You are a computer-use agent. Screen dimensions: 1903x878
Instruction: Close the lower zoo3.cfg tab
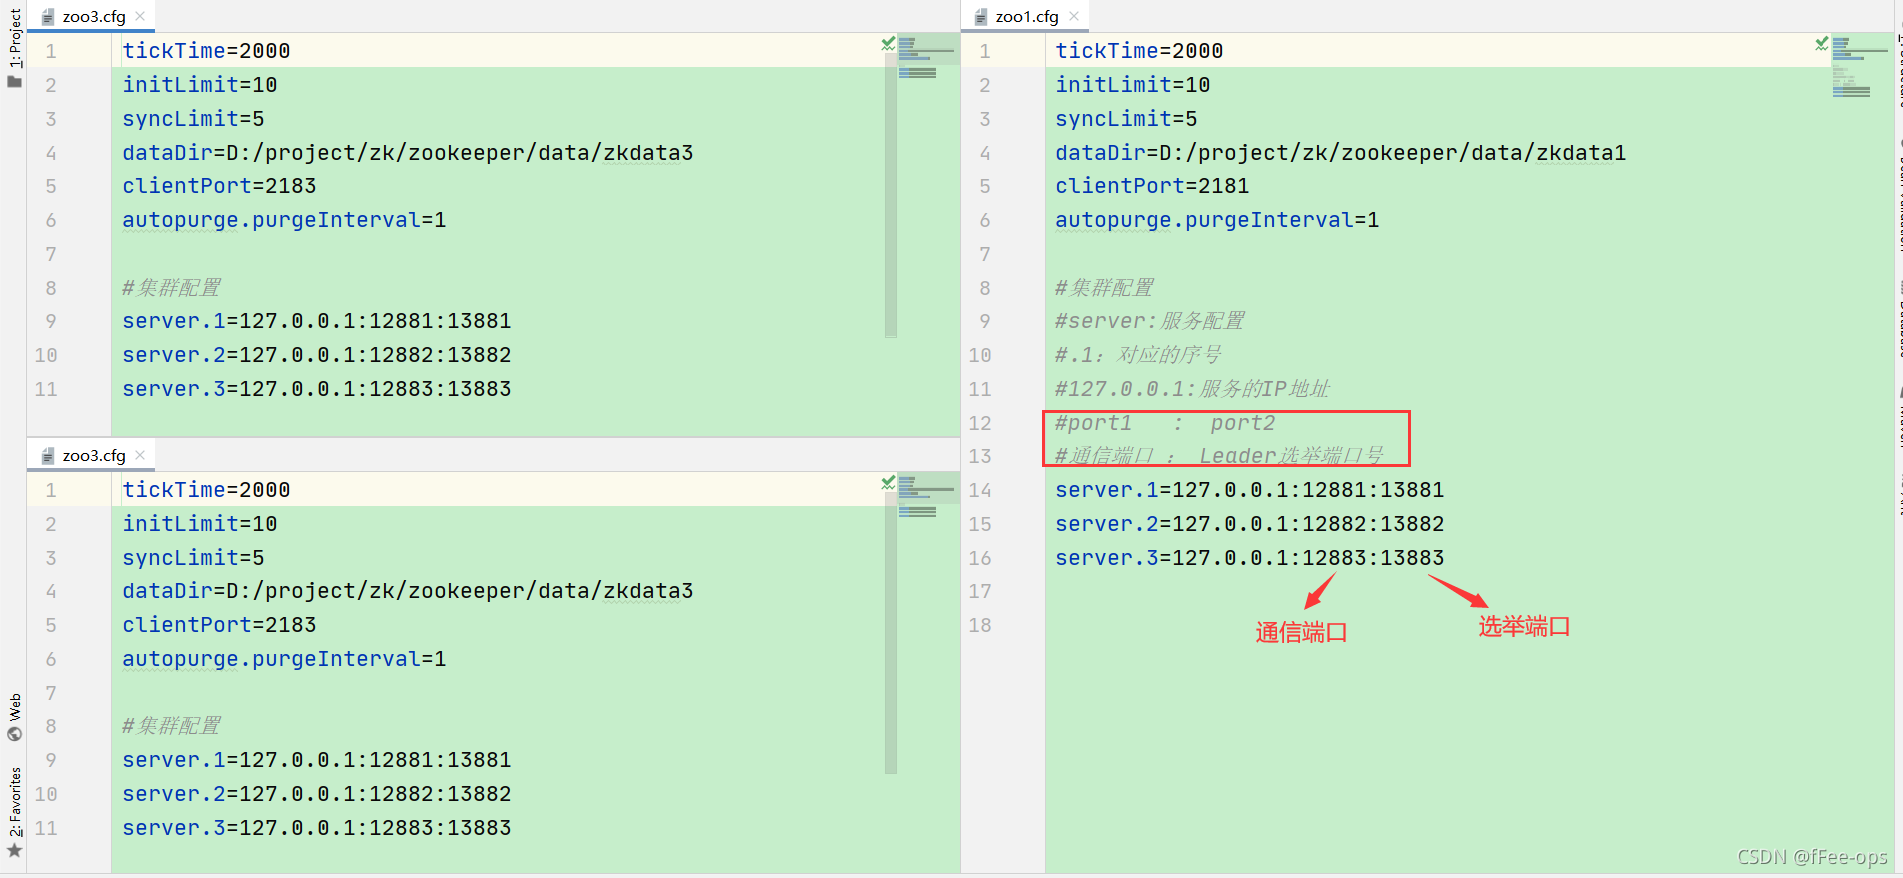point(140,455)
